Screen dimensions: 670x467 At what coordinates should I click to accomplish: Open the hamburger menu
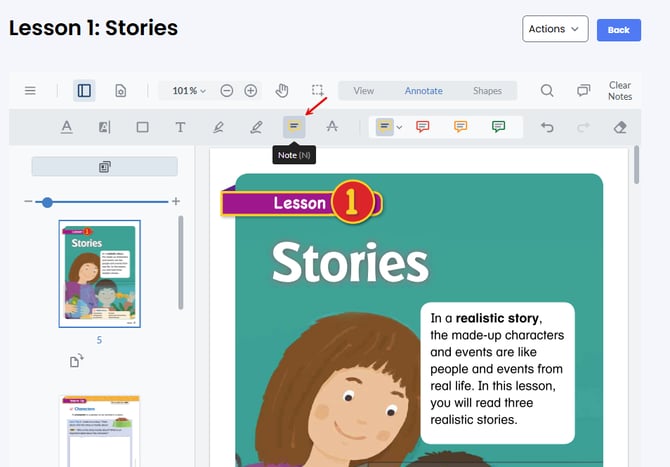pos(30,91)
